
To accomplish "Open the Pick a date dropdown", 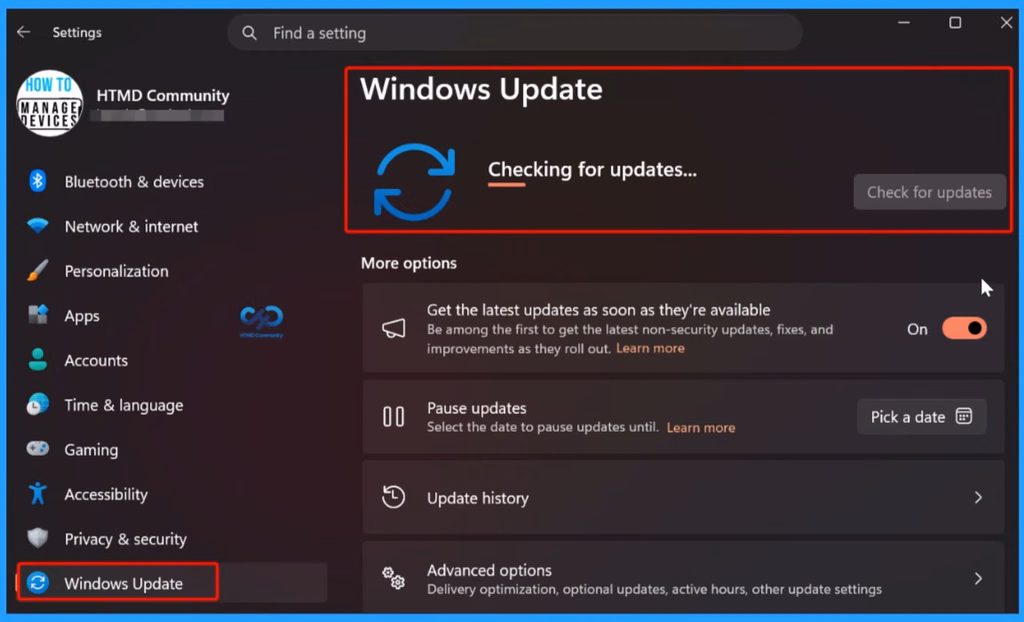I will 921,417.
